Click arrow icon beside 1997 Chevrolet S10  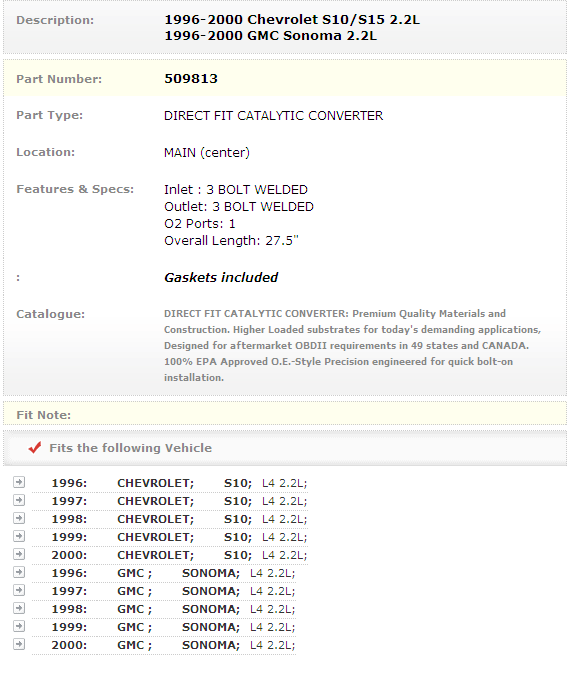19,500
